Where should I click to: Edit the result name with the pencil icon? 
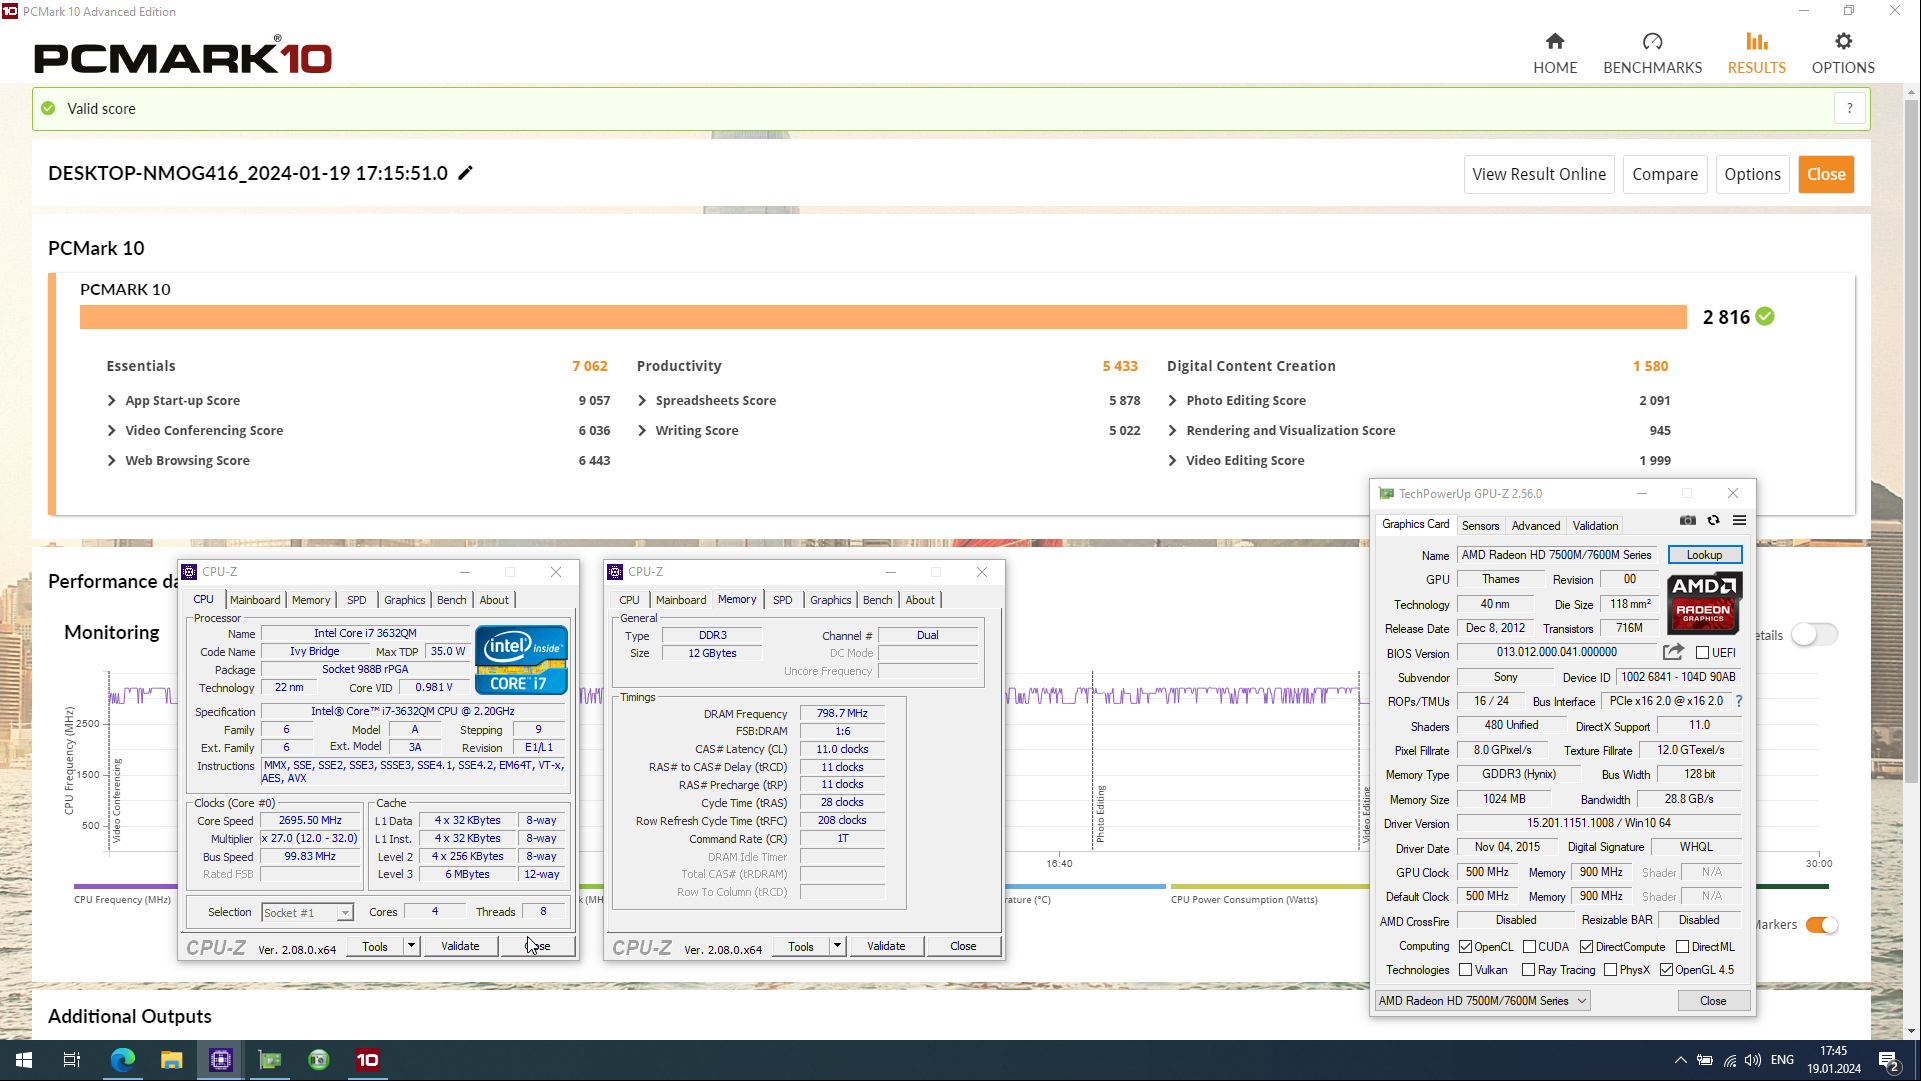click(465, 173)
